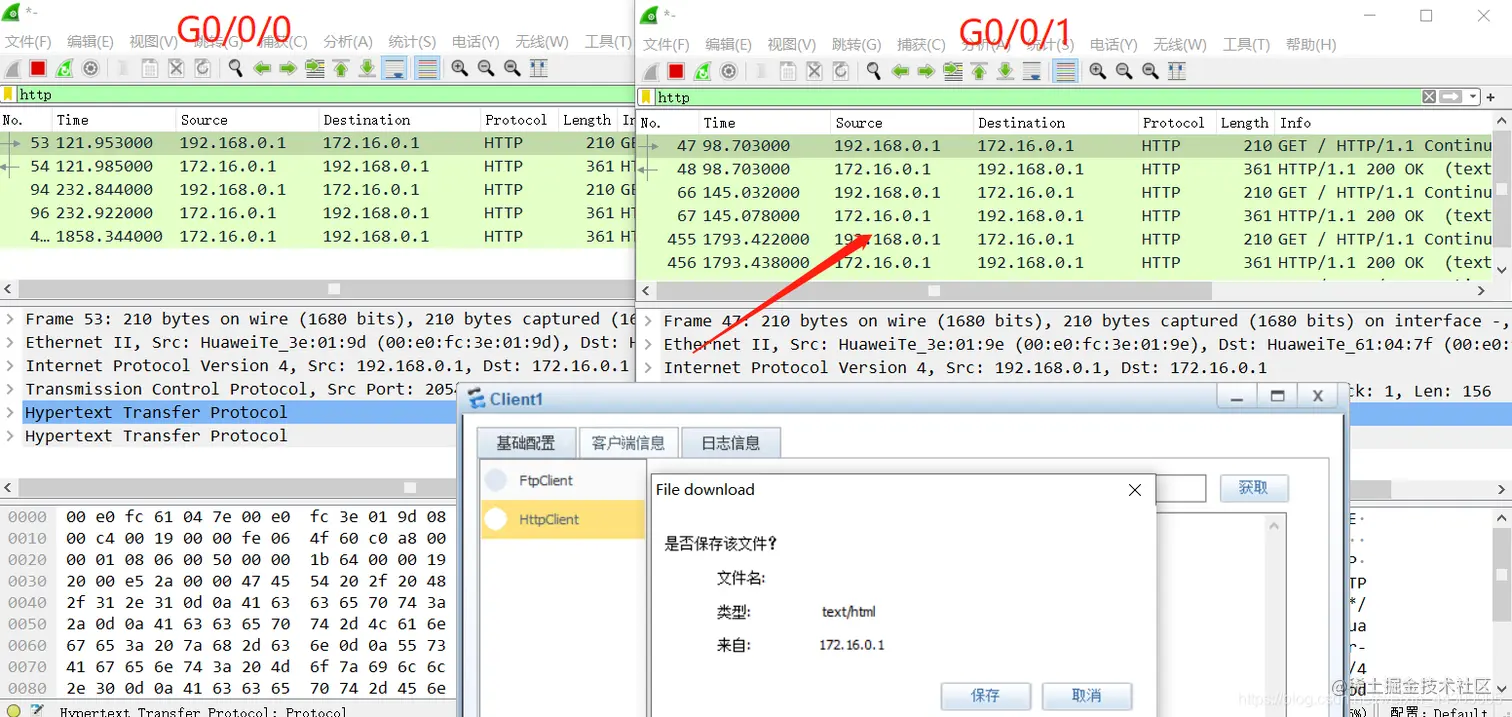Click G0/0/1 packet list horizontal scrollbar

934,290
